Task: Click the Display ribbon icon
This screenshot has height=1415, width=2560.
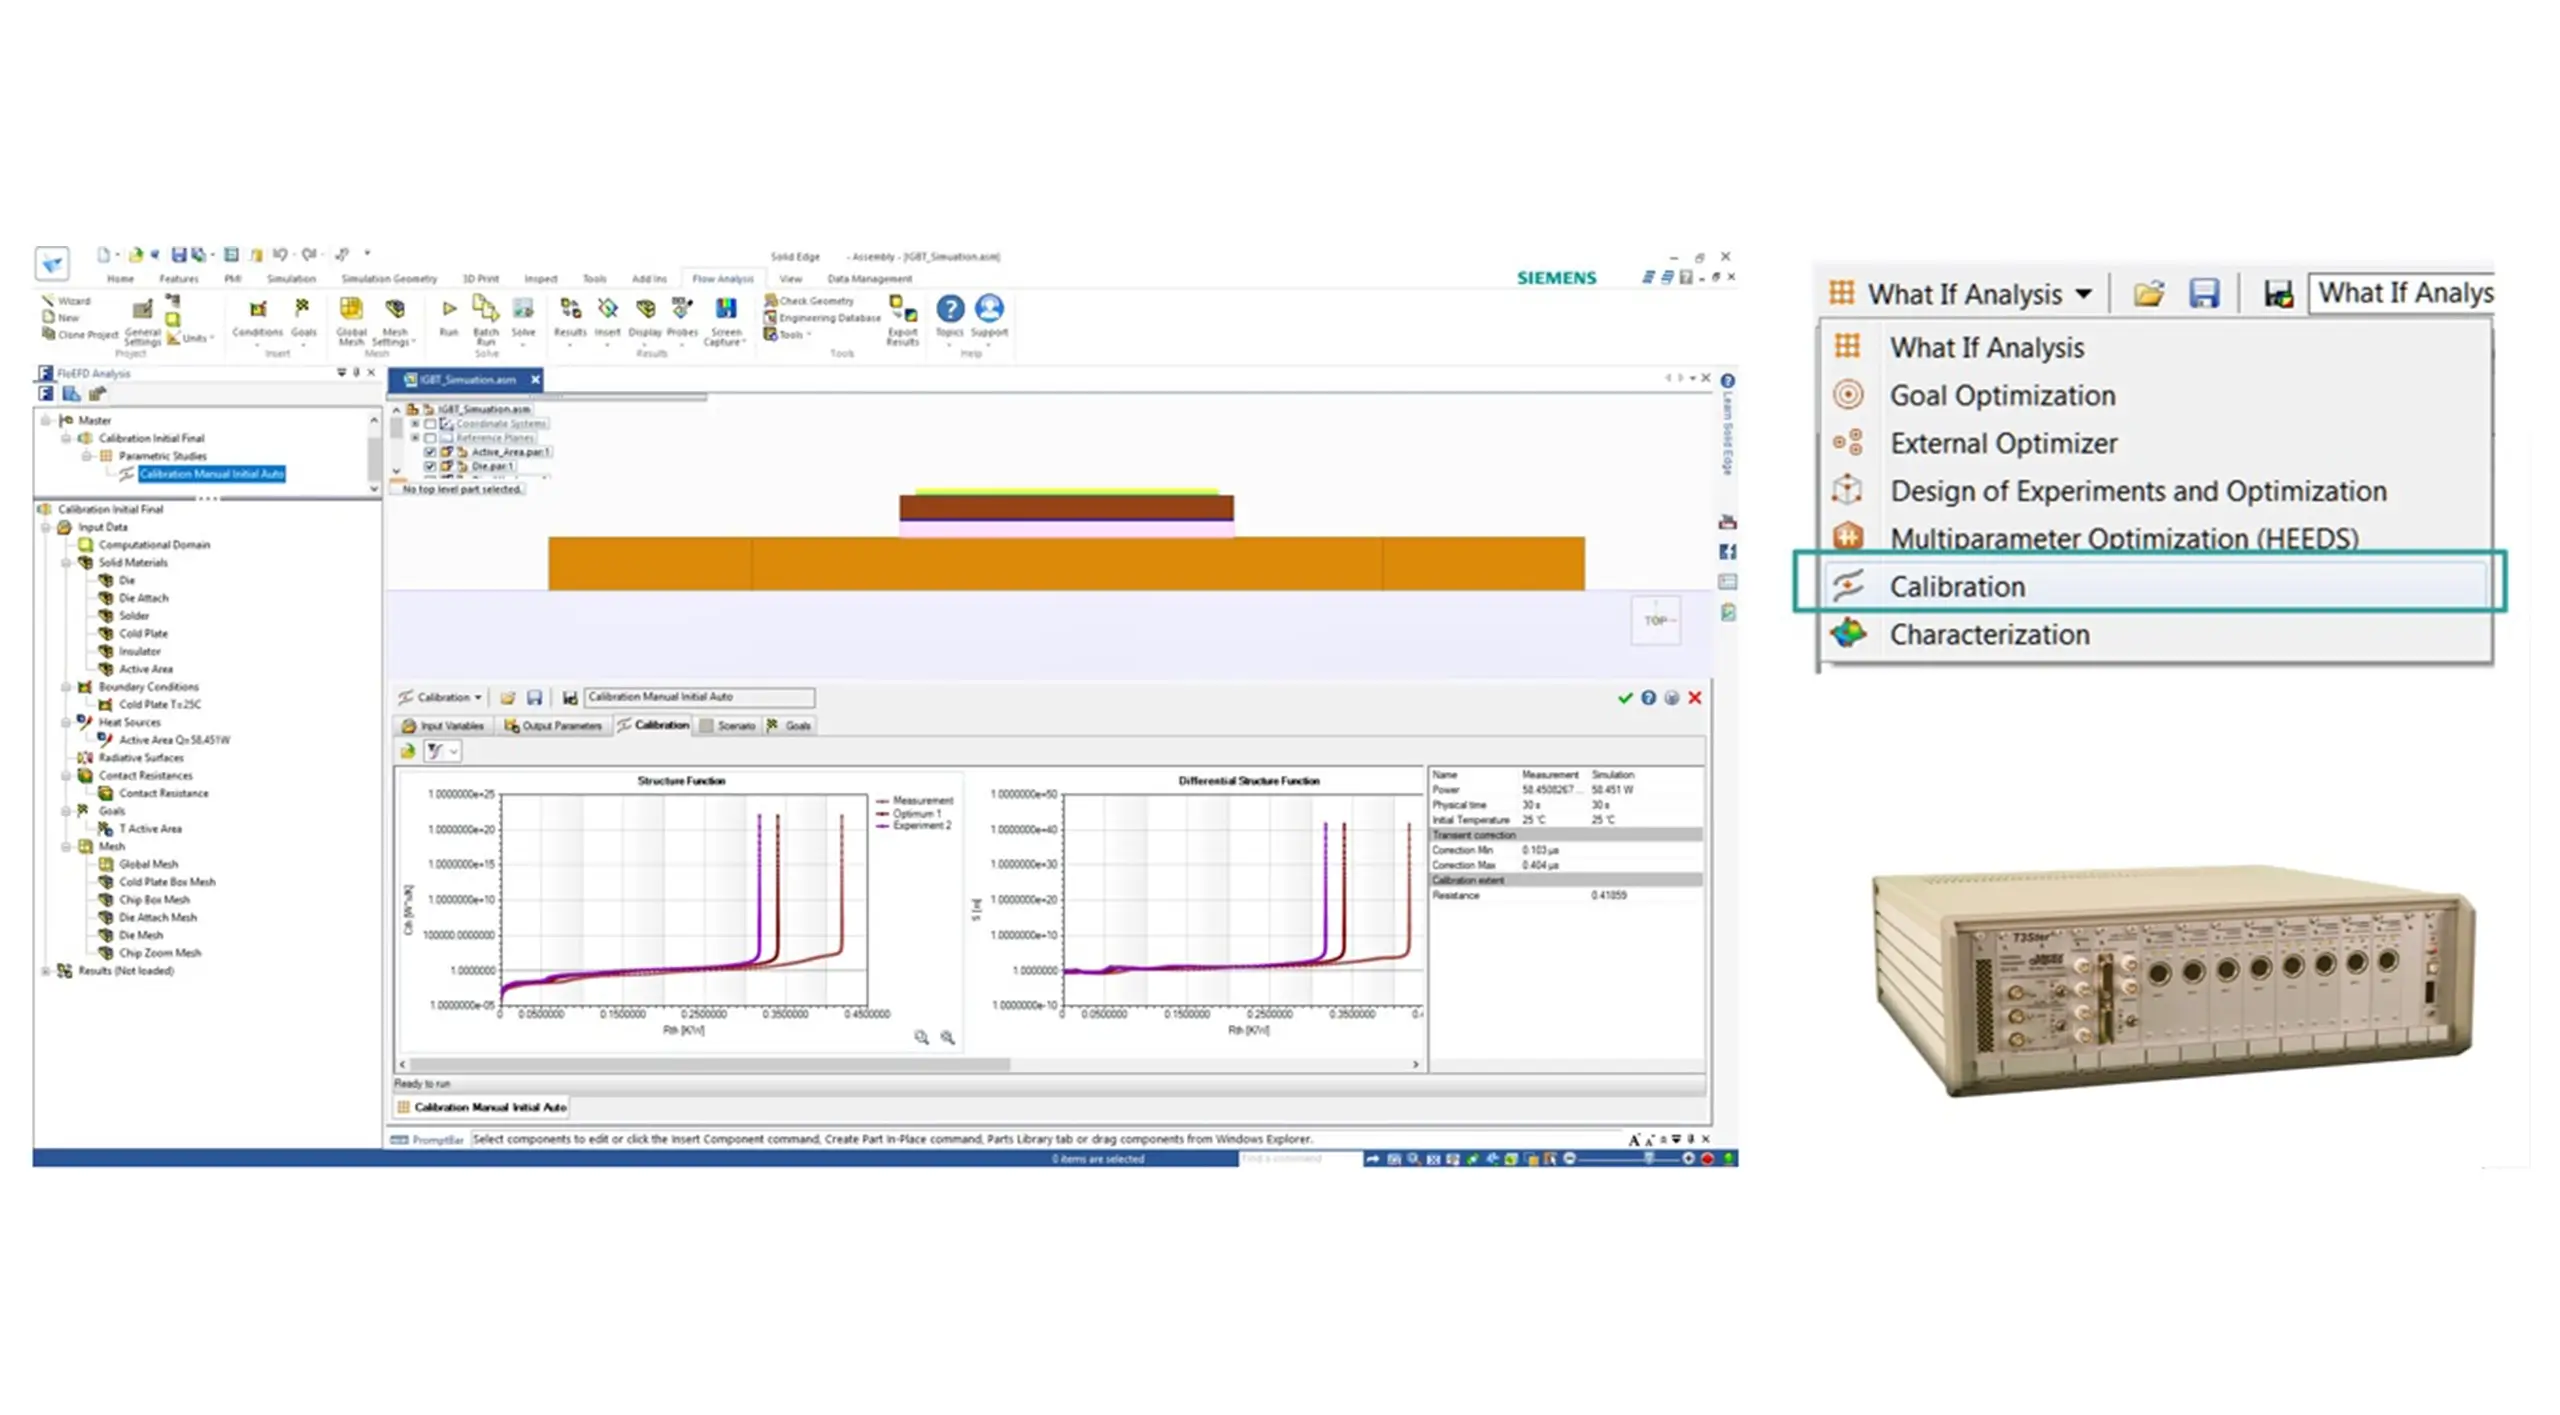Action: click(x=644, y=316)
